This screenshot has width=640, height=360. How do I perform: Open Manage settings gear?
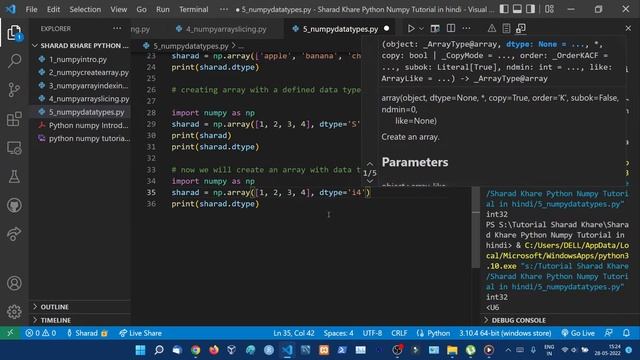click(14, 311)
